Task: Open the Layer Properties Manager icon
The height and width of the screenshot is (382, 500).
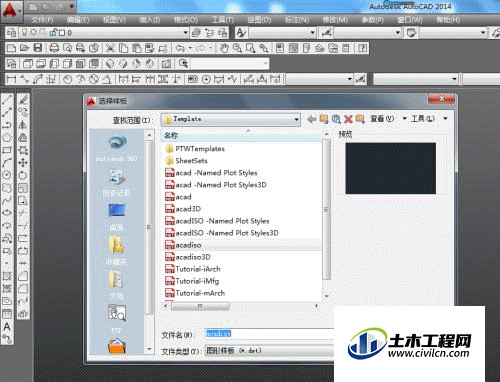Action: [11, 33]
